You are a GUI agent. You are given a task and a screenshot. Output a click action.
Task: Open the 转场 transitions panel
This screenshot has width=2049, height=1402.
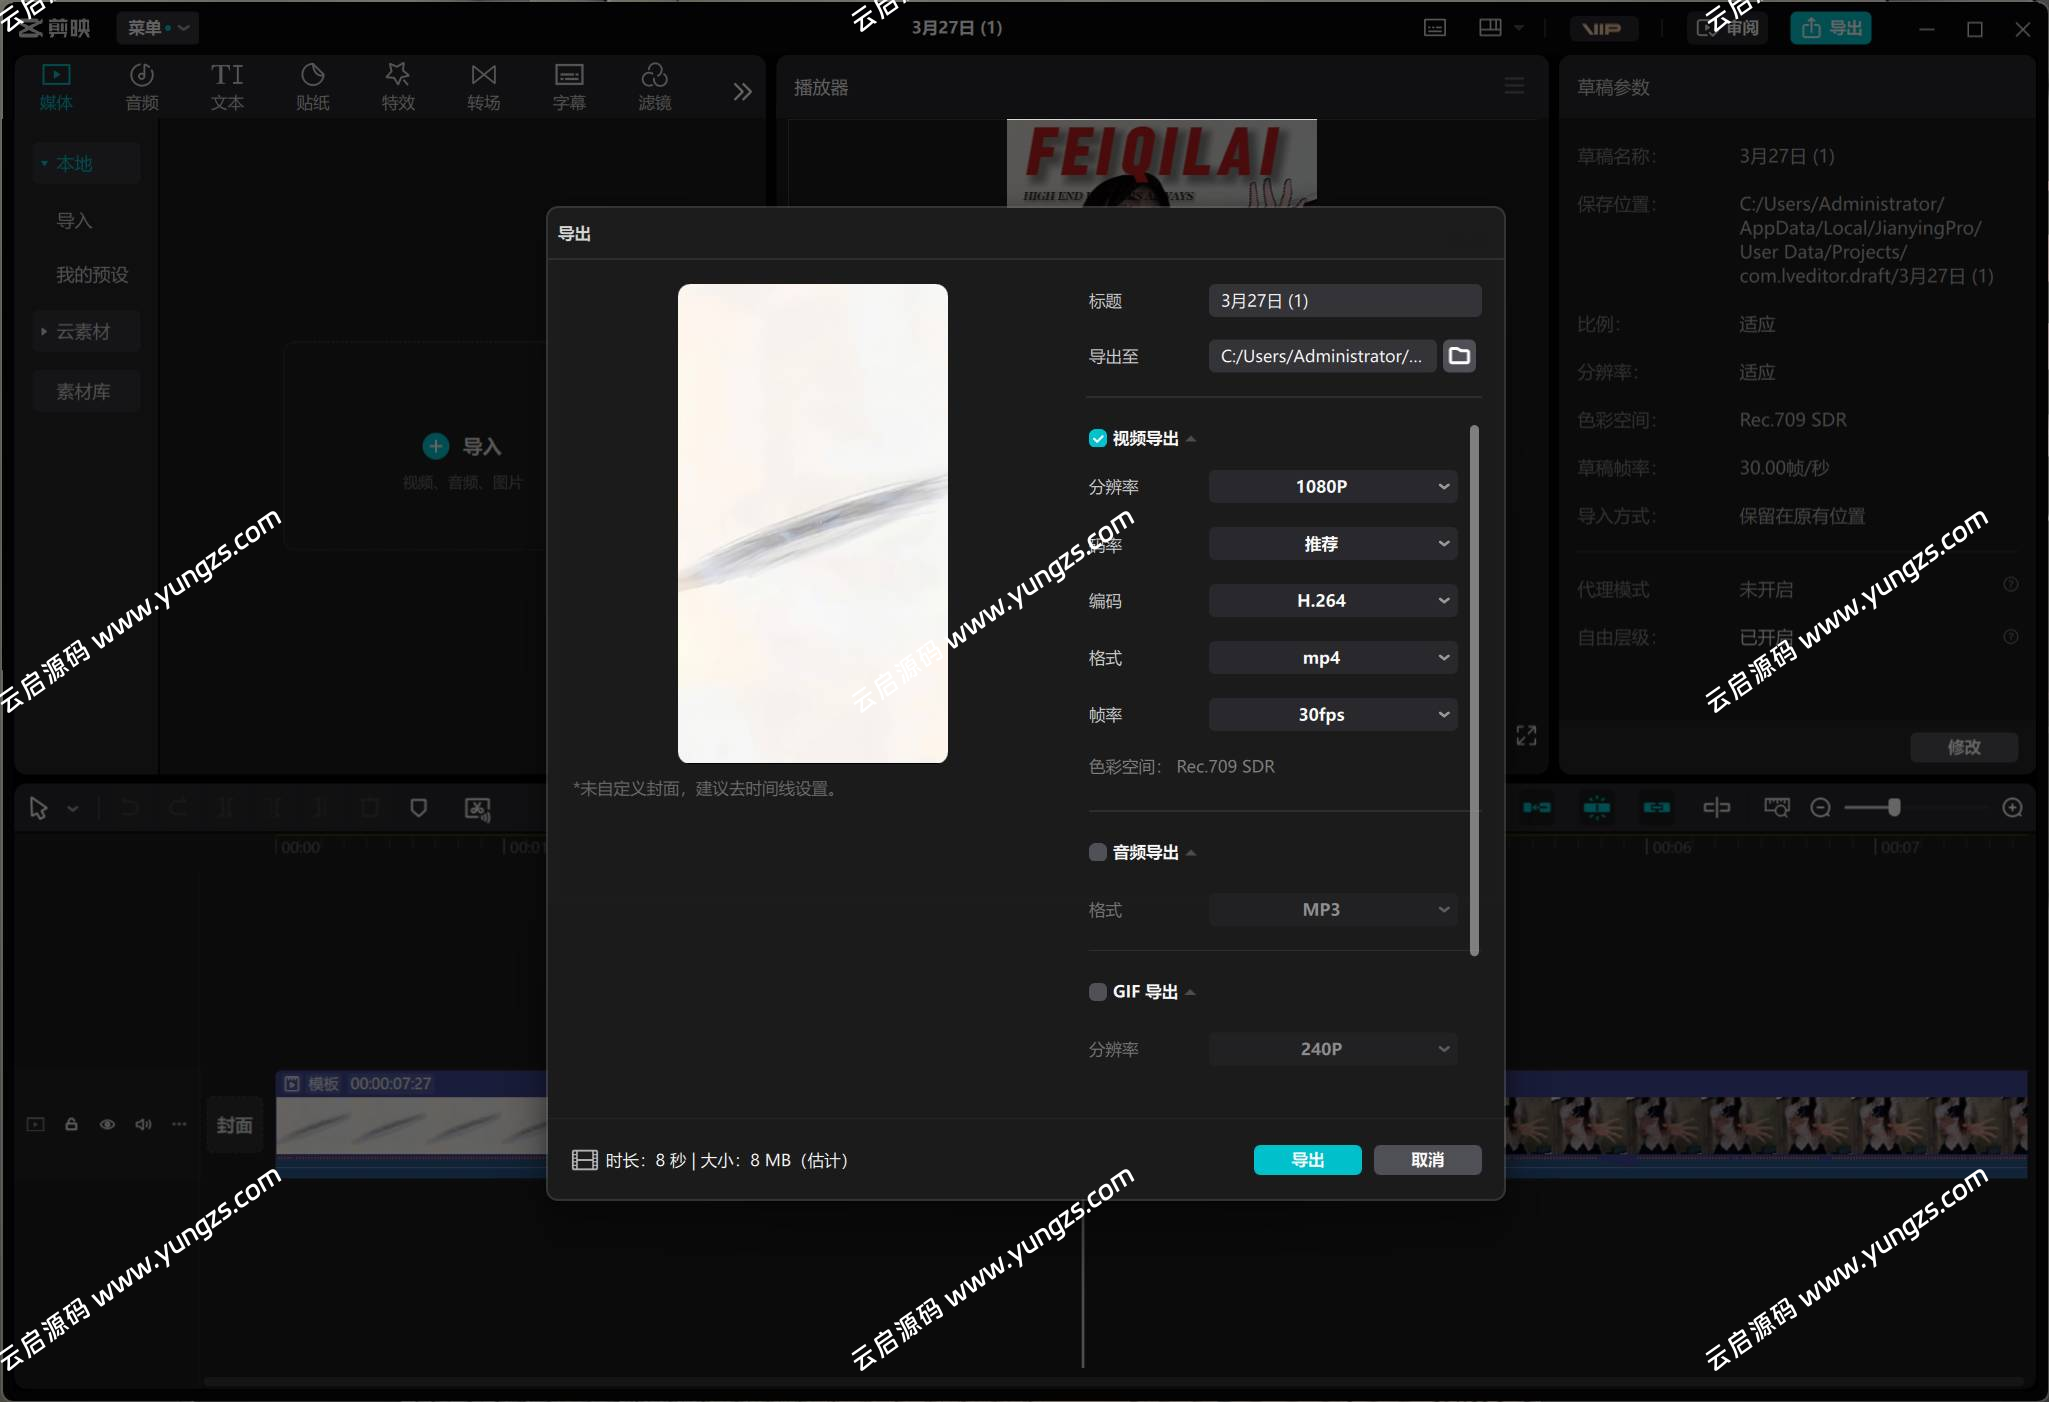click(483, 86)
